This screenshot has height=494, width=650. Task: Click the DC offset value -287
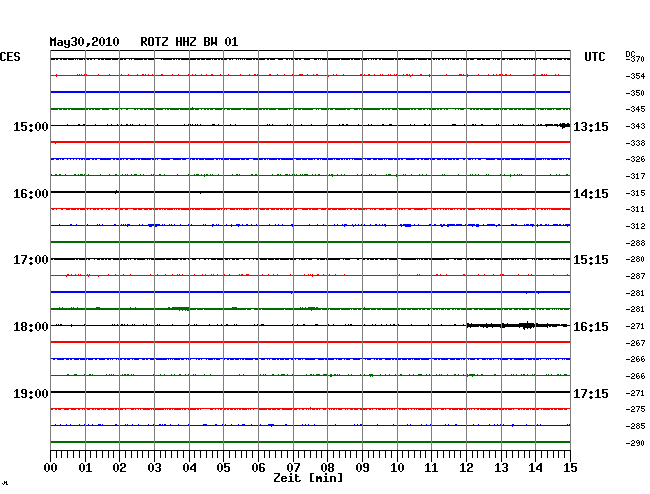click(635, 276)
